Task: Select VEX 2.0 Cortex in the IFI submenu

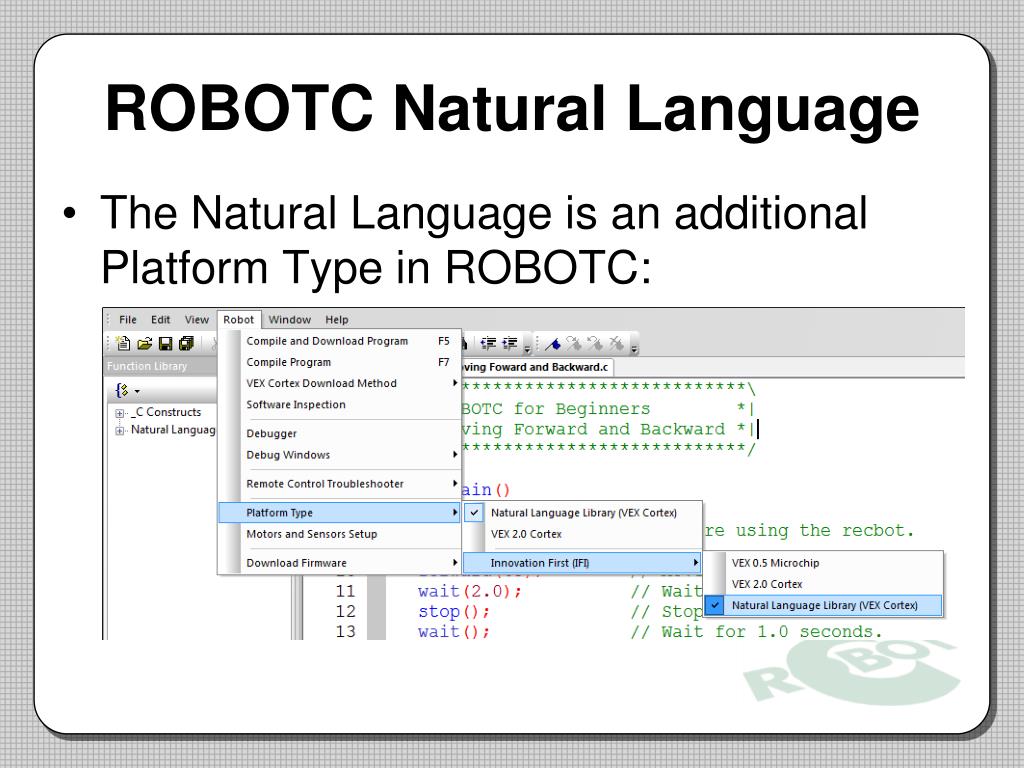Action: (x=824, y=584)
